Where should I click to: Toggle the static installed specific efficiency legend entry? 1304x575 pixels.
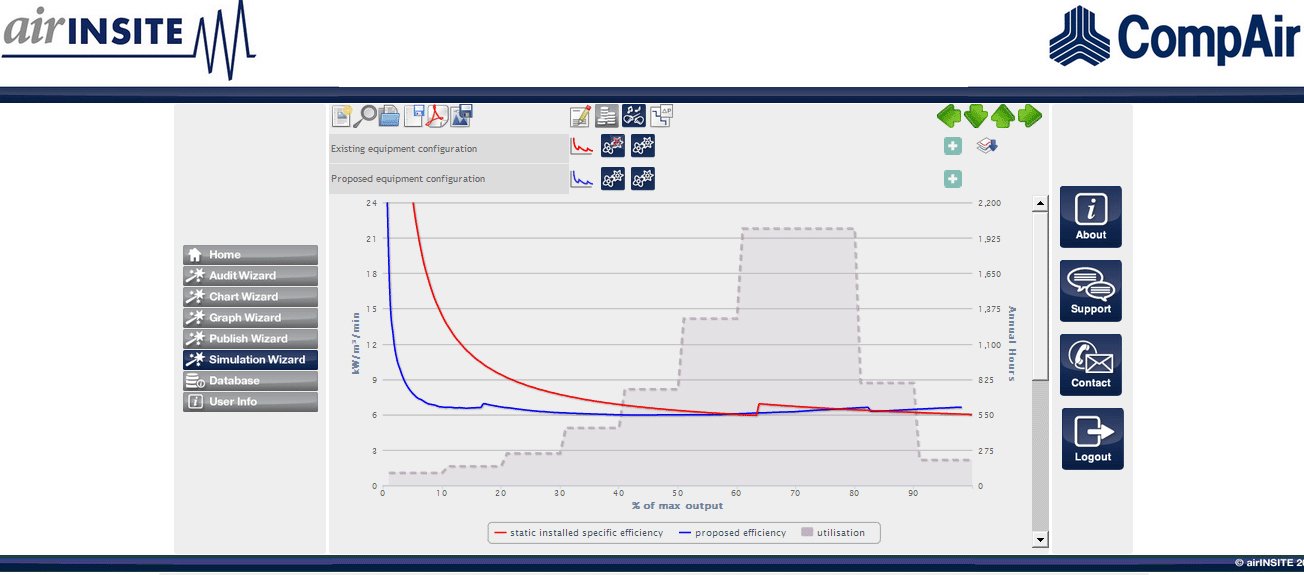coord(579,533)
